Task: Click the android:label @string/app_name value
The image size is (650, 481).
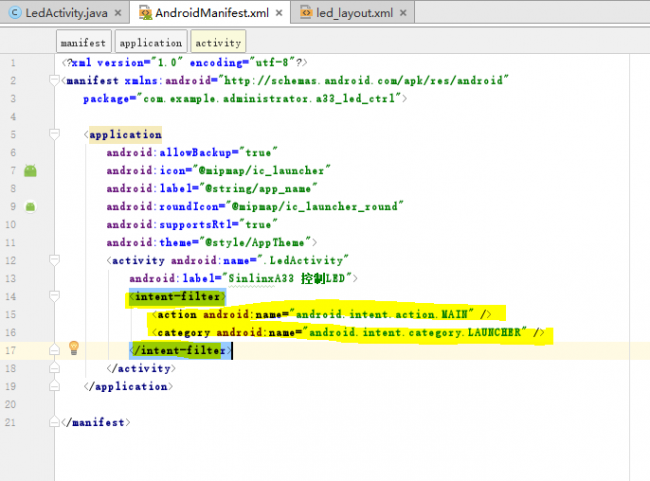Action: pyautogui.click(x=258, y=189)
